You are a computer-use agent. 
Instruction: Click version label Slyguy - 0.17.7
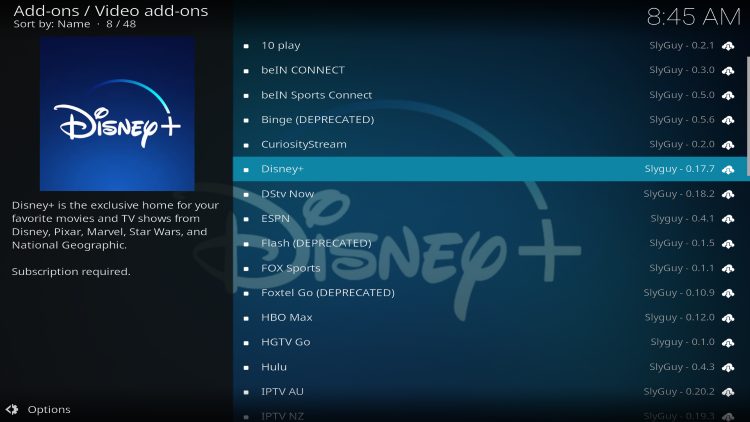(x=680, y=169)
